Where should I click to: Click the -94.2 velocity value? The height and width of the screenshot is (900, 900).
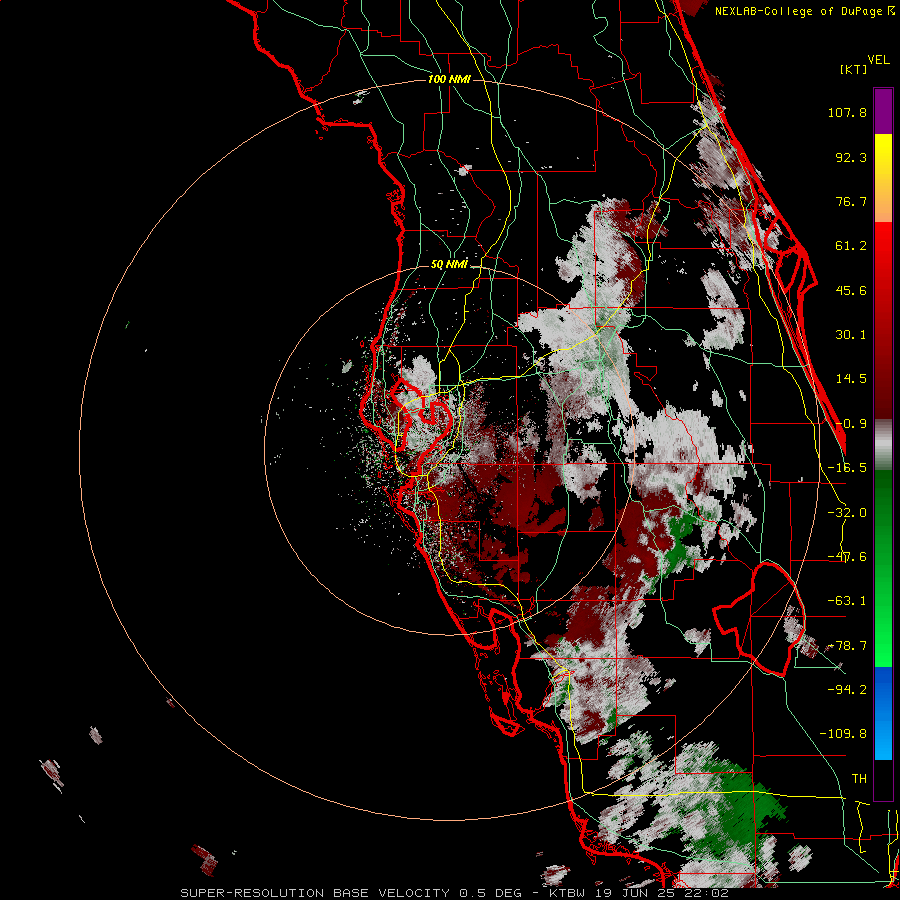pos(847,689)
